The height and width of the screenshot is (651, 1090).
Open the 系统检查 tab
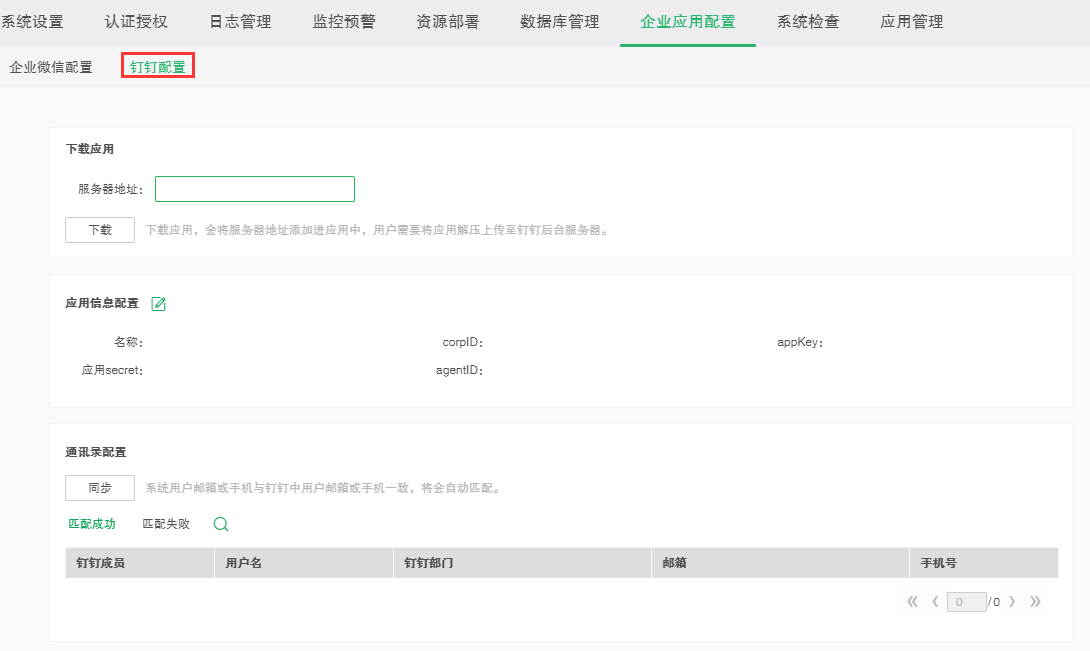pyautogui.click(x=808, y=22)
